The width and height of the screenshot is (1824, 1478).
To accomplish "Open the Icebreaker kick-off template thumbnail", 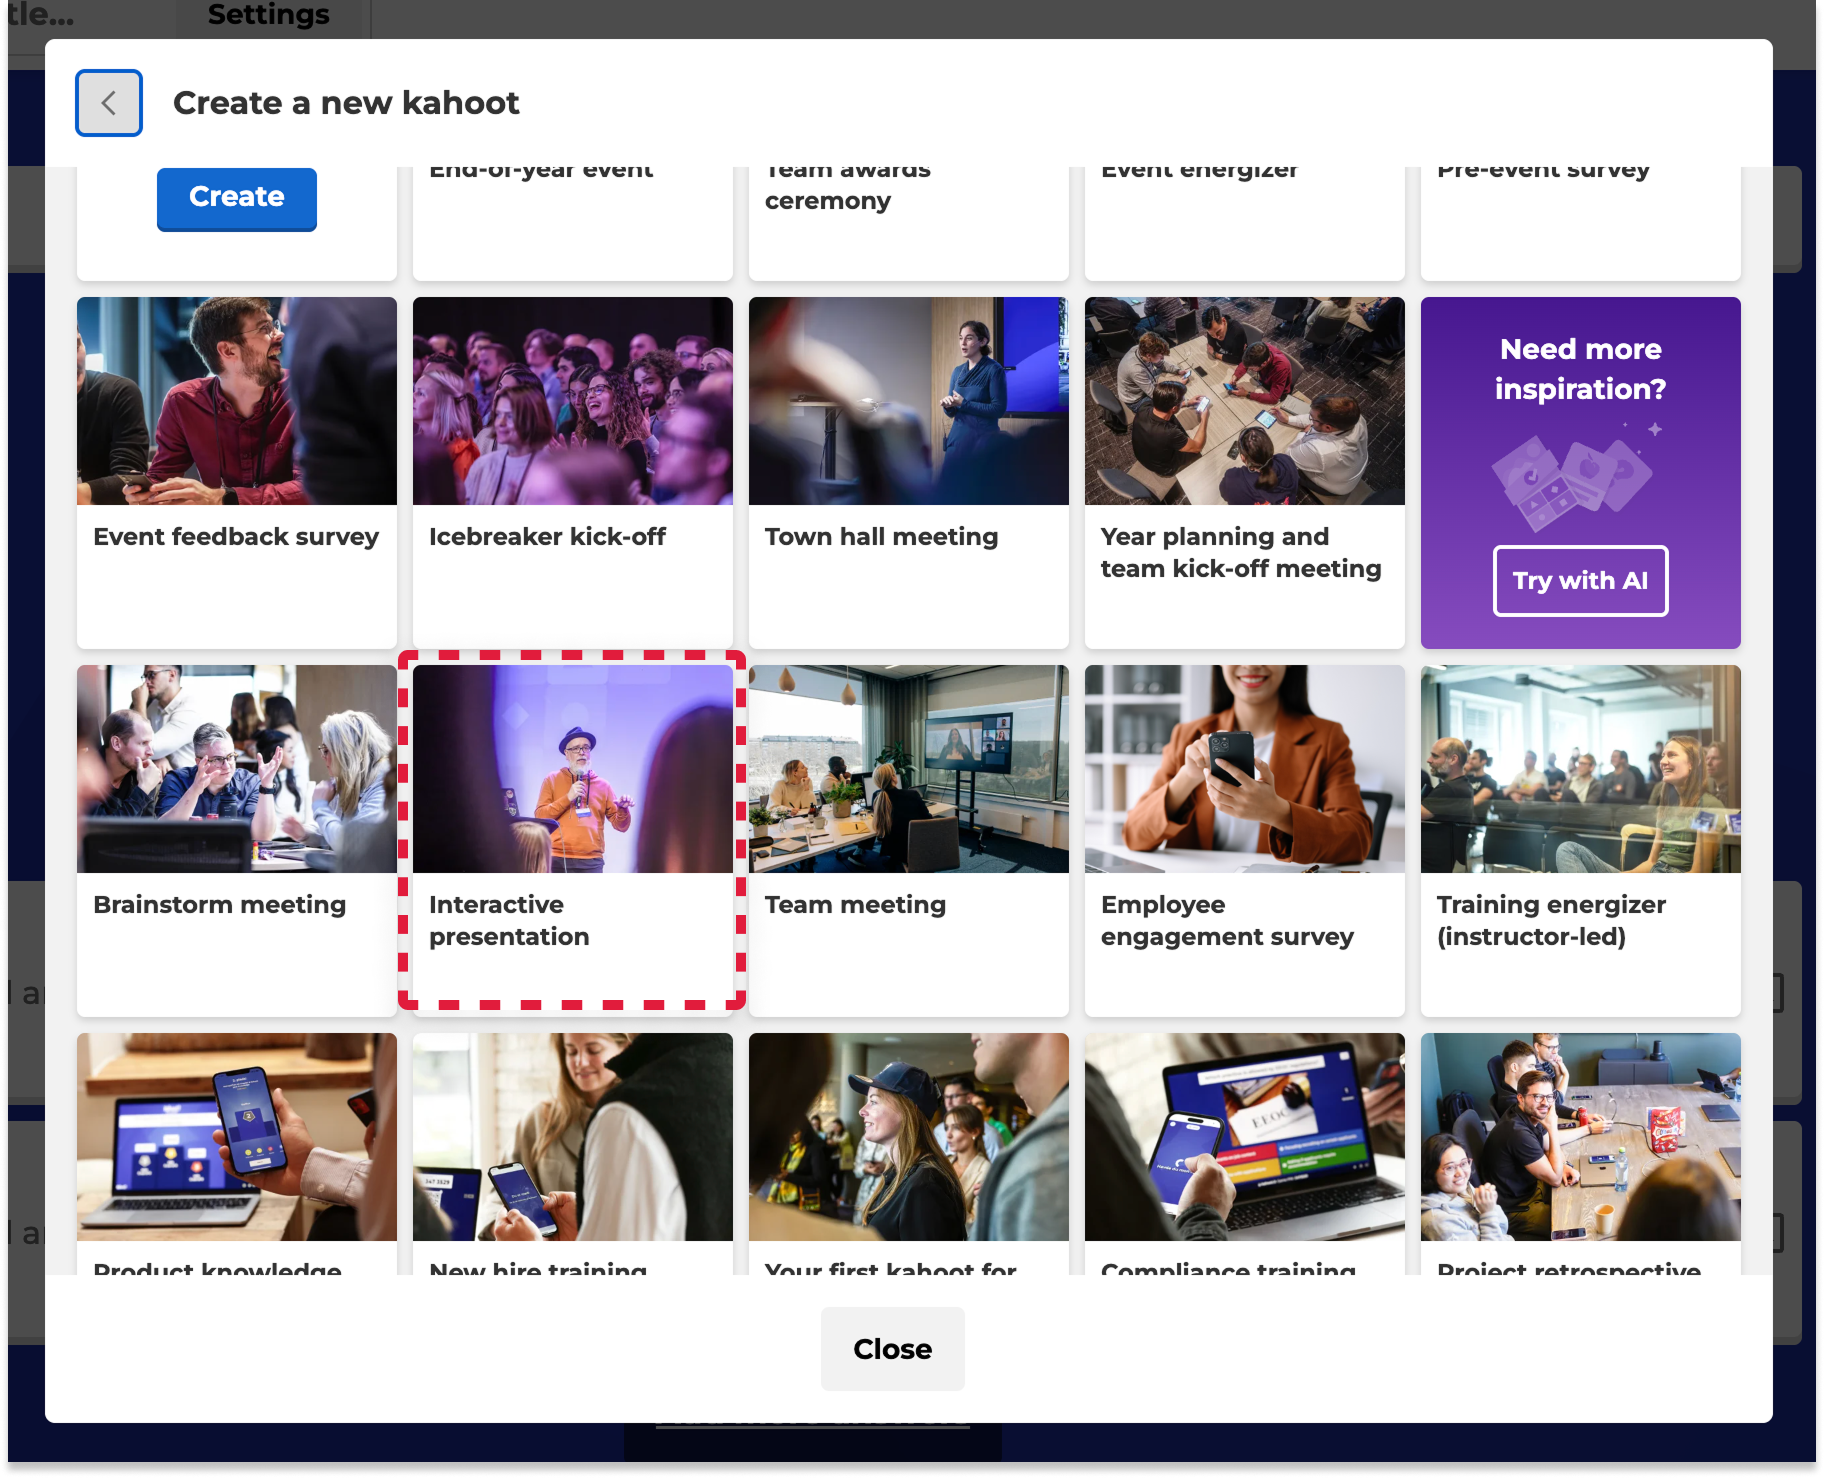I will coord(572,402).
